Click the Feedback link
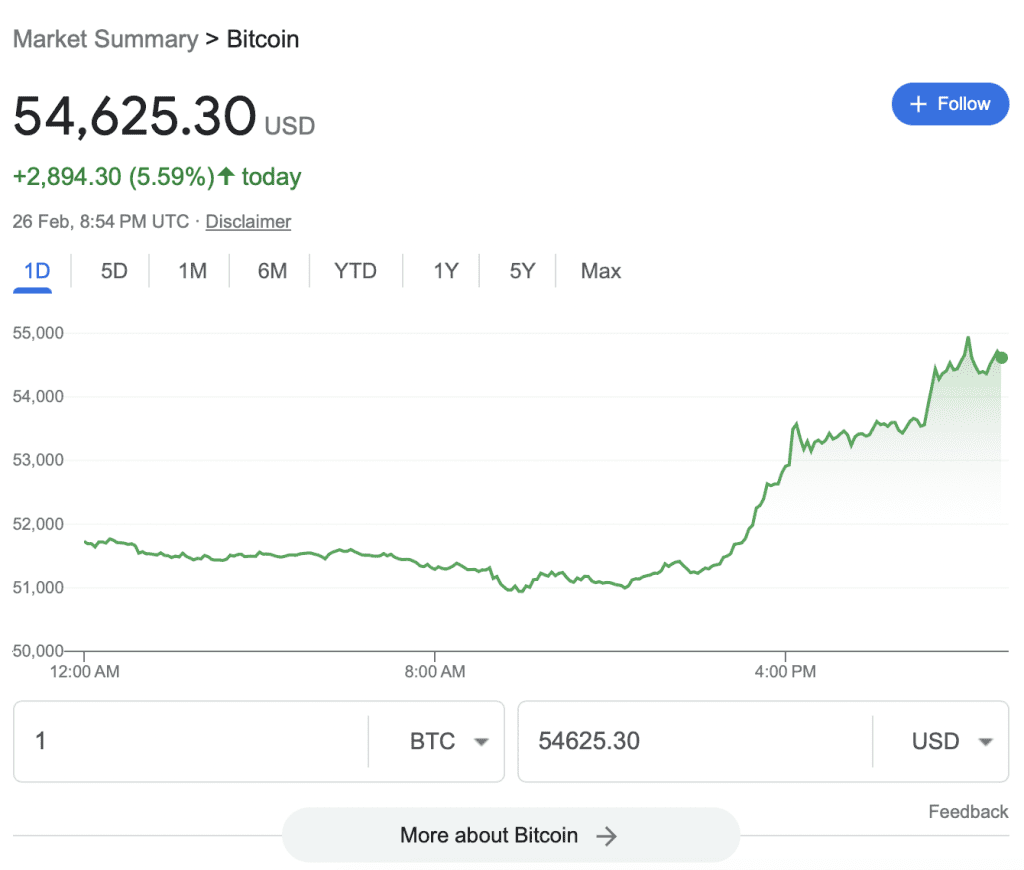 click(x=967, y=812)
